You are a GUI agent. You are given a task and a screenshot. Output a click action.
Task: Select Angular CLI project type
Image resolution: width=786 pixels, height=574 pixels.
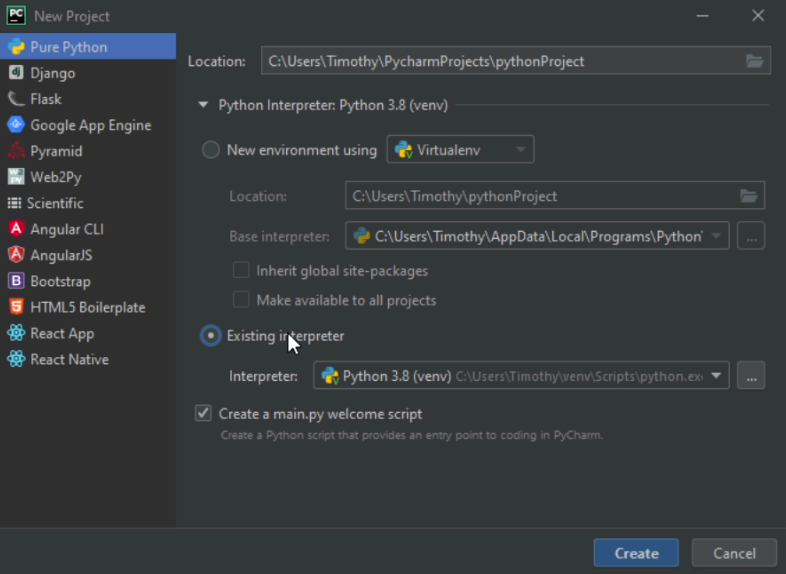[88, 229]
